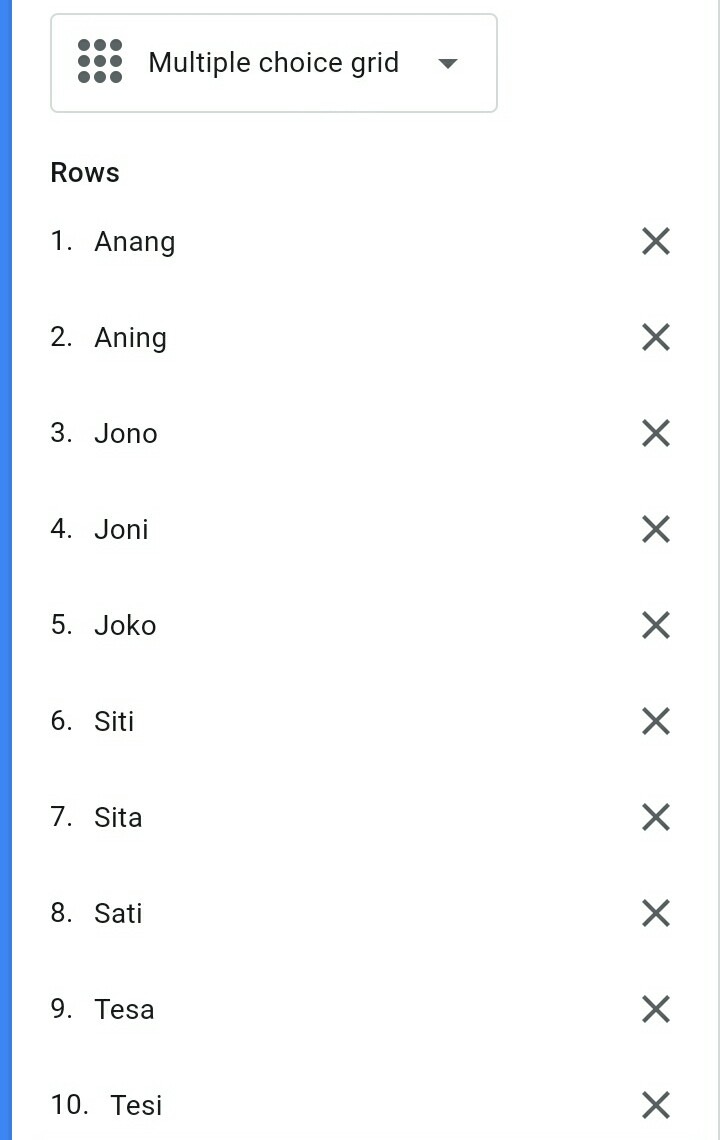The image size is (720, 1140).
Task: Delete row 2 Aning
Action: 655,337
